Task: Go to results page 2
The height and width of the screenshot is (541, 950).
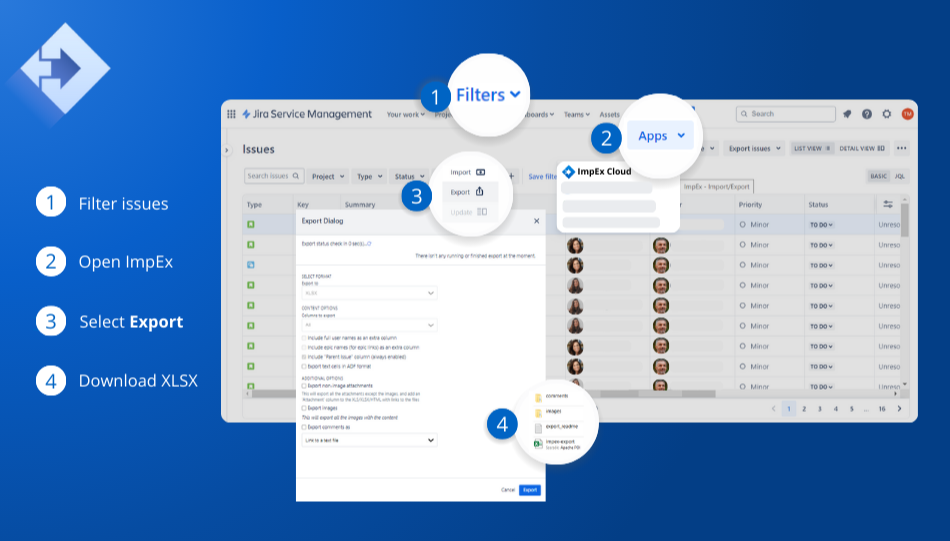Action: point(804,409)
